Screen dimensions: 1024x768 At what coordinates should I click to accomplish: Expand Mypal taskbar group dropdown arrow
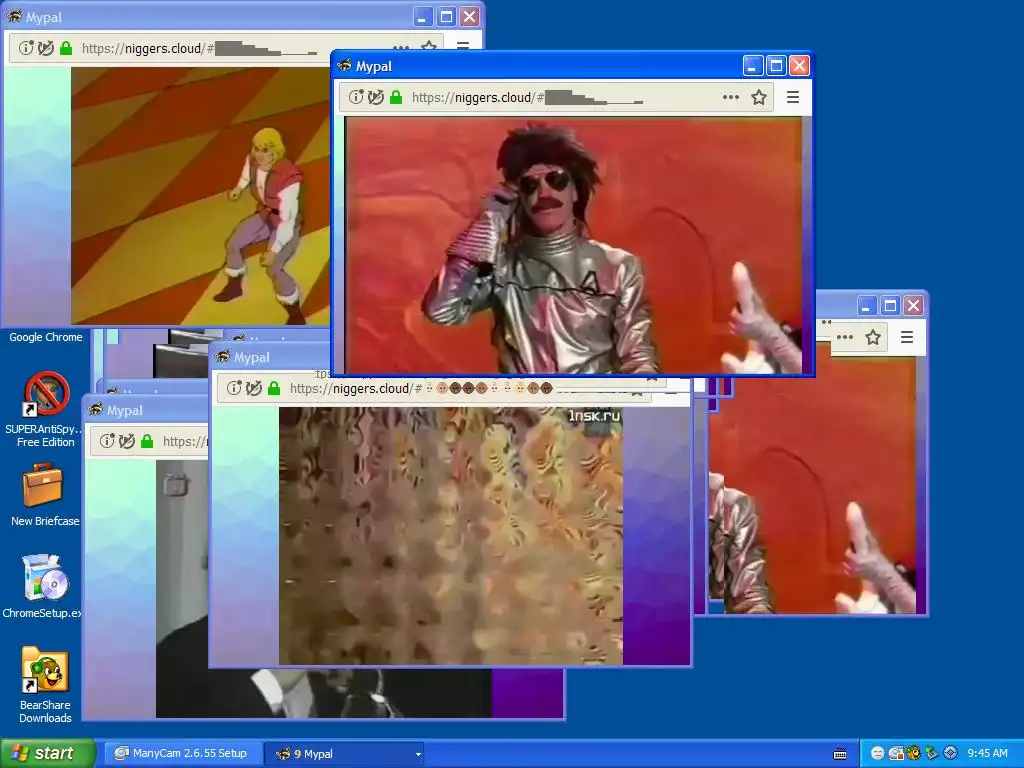point(418,754)
